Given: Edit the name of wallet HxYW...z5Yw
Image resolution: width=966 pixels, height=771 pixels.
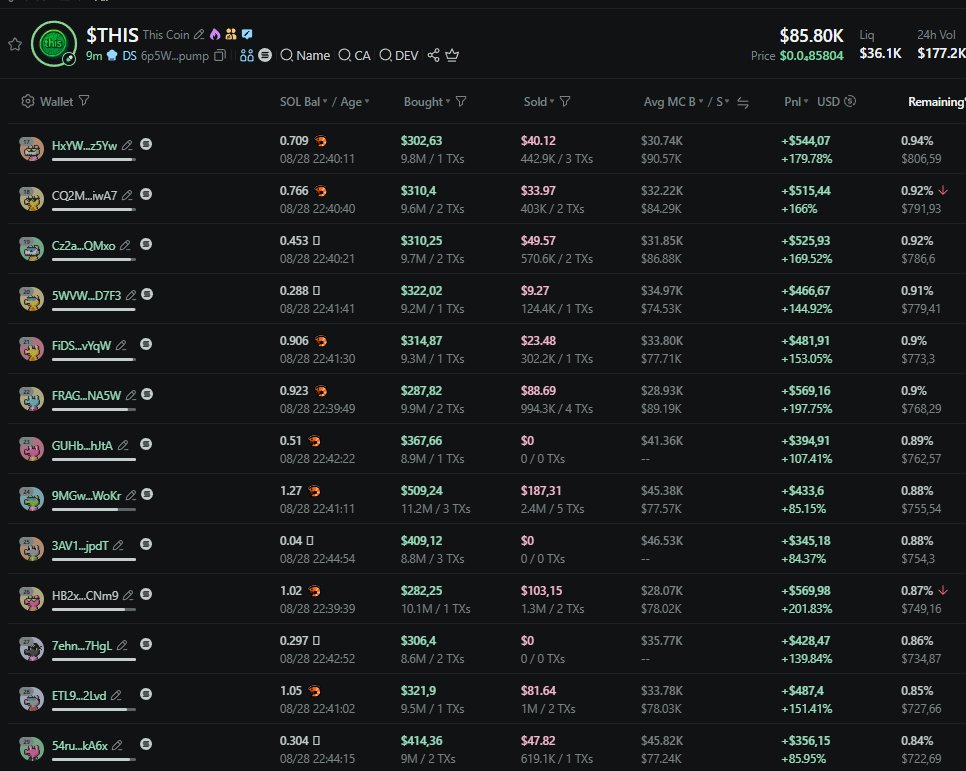Looking at the screenshot, I should point(127,145).
